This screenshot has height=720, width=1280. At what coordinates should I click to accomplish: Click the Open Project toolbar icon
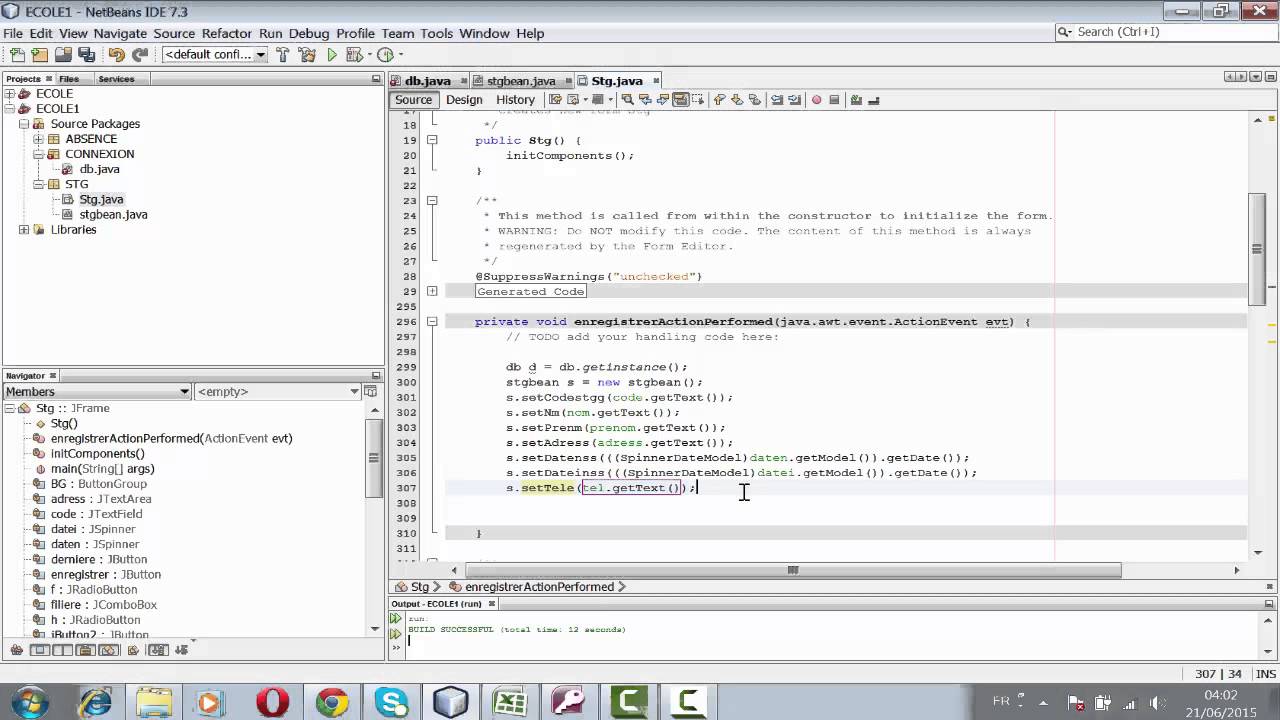coord(63,55)
